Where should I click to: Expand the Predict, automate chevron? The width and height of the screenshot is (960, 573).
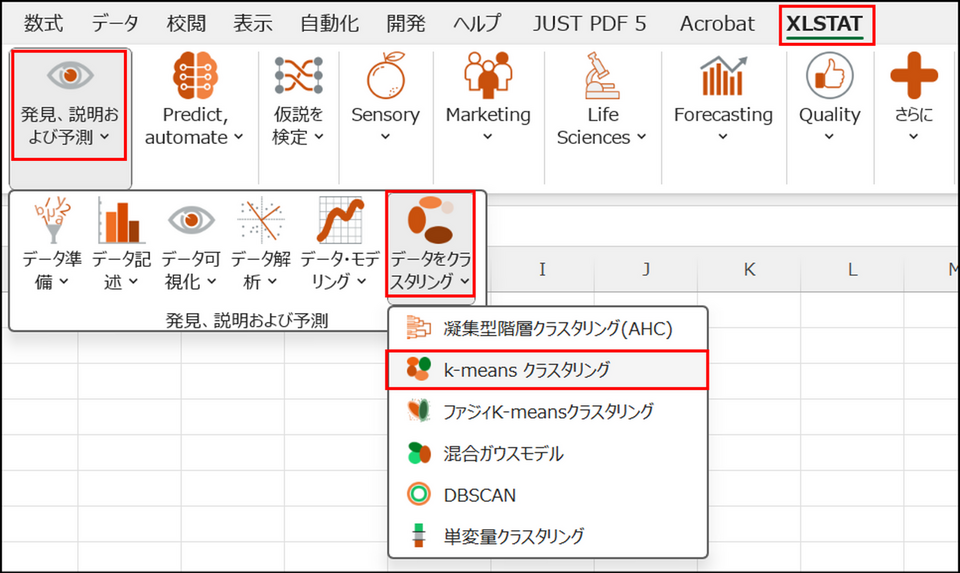pos(239,137)
